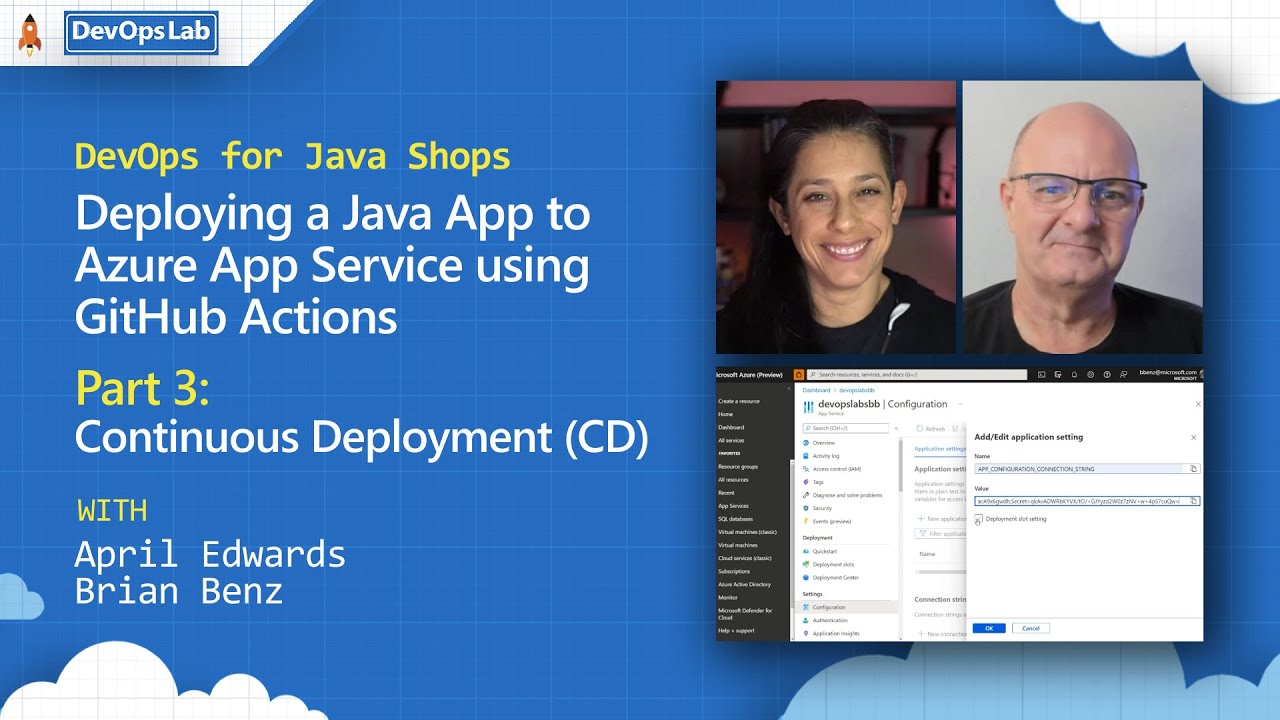Screen dimensions: 1280x720
Task: Click the resource menu vertical scrollbar
Action: pos(900,466)
